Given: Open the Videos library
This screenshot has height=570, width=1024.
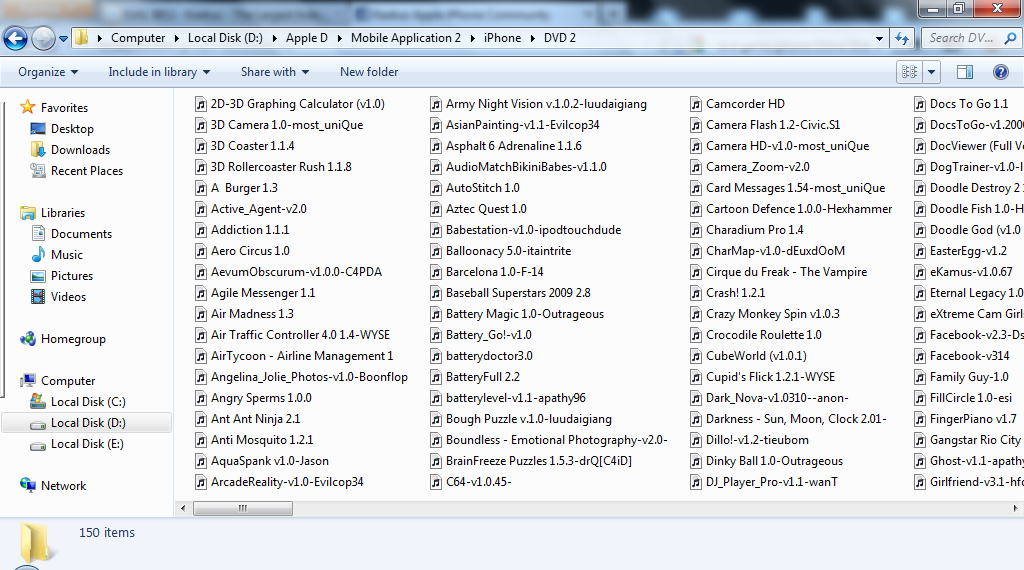Looking at the screenshot, I should 68,296.
